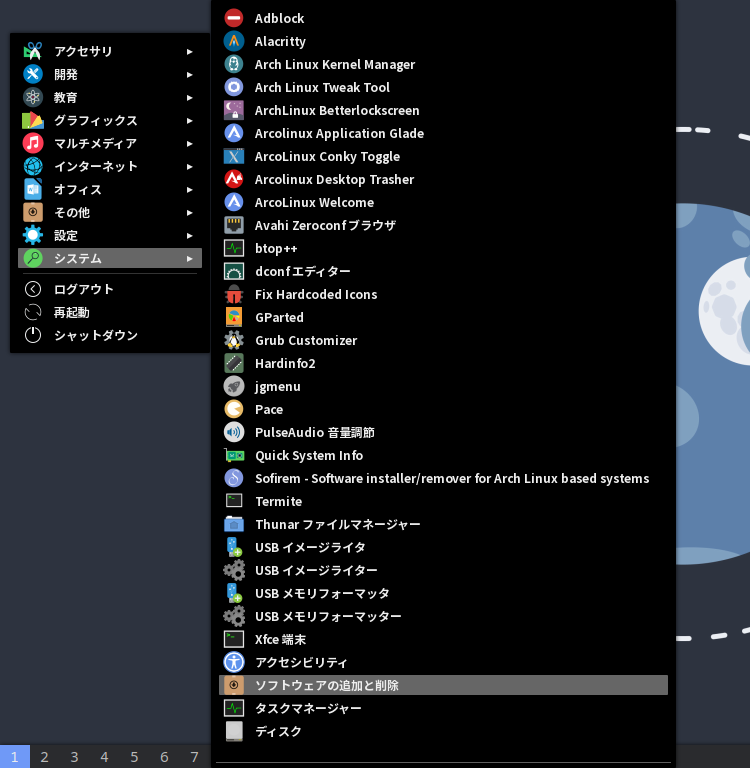This screenshot has height=768, width=750.
Task: Click the GParted icon
Action: pos(234,317)
